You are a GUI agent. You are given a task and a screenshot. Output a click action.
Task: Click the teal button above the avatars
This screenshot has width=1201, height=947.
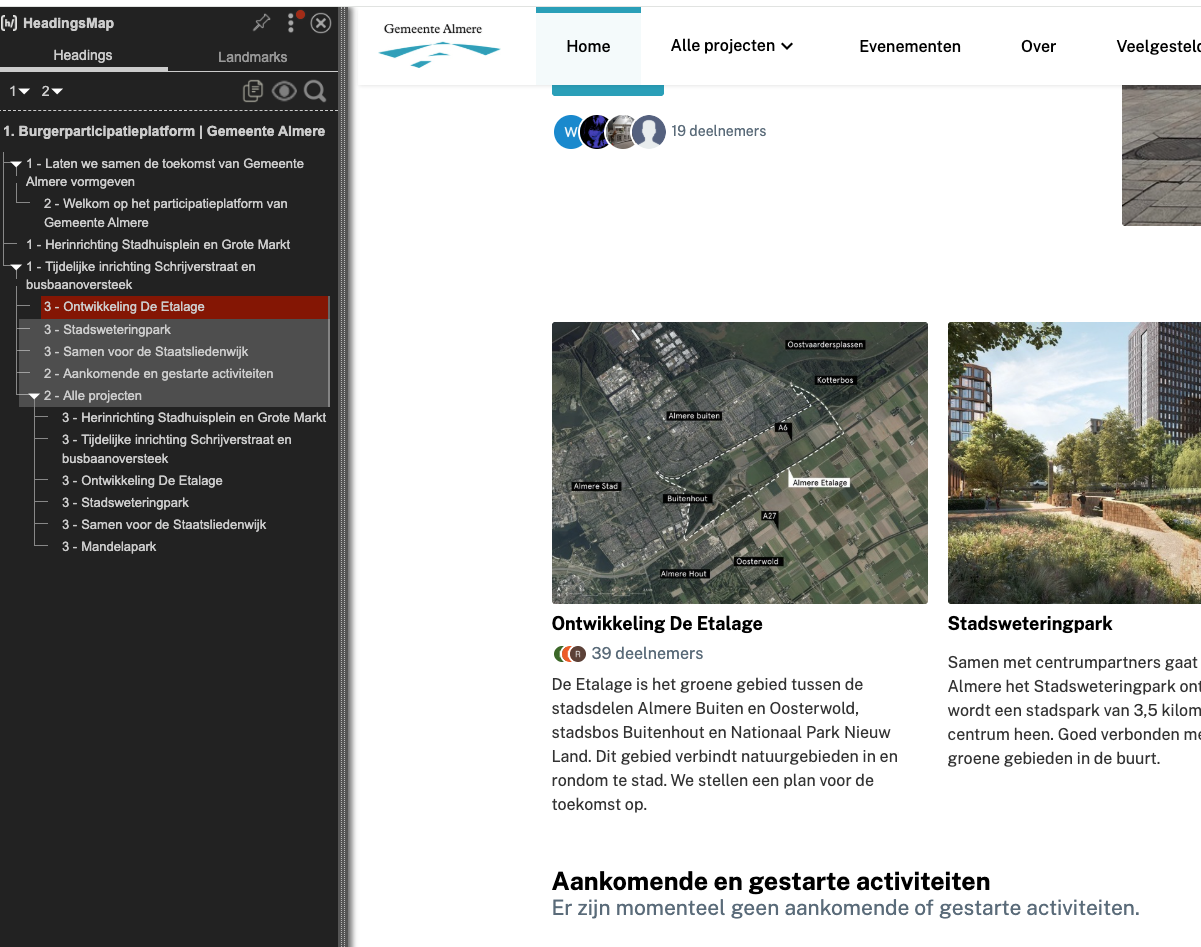(608, 90)
